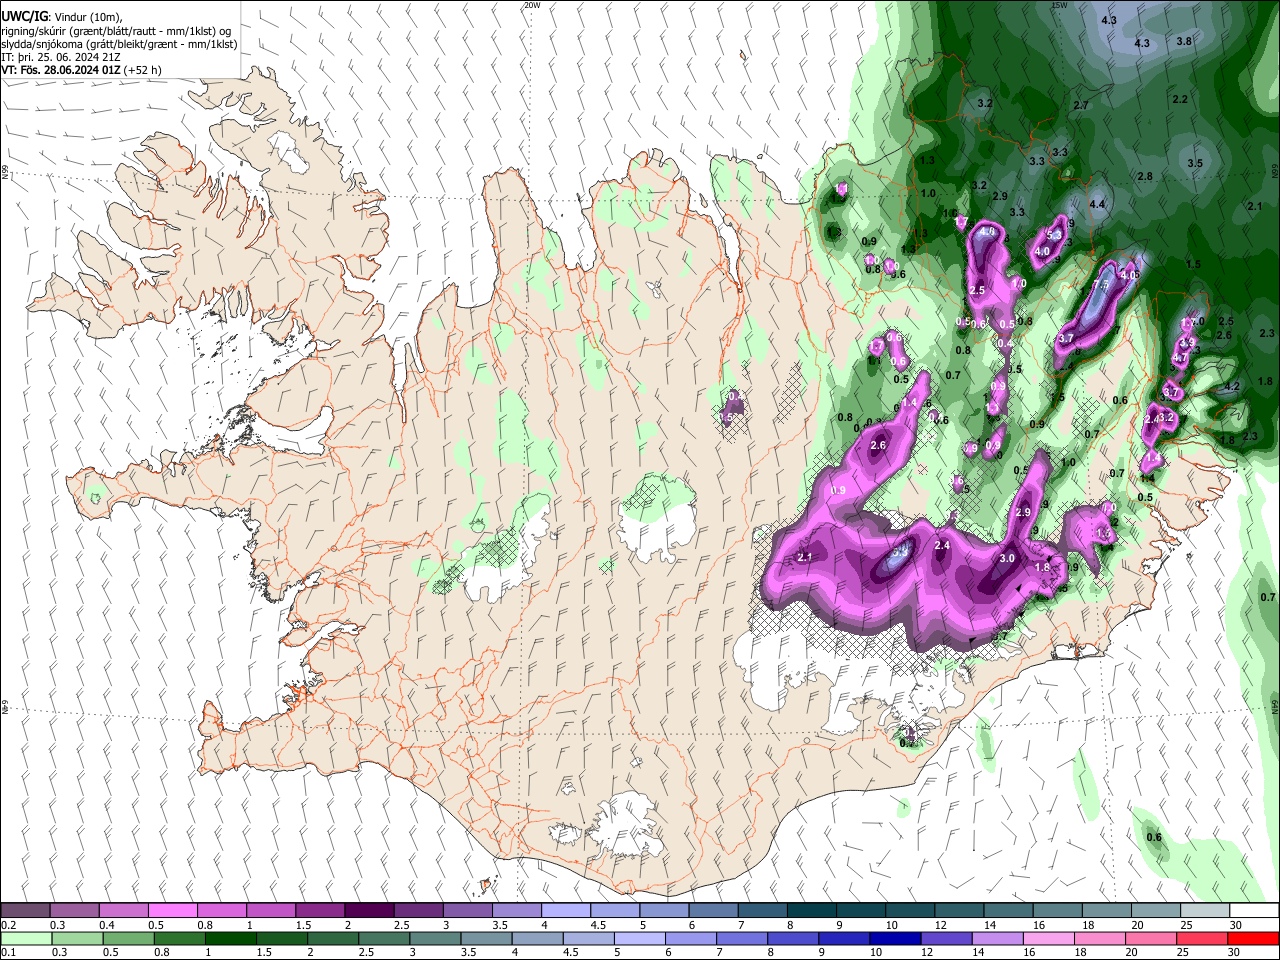This screenshot has width=1280, height=960.
Task: Select the dark green swatch between 1 and 1.5
Action: coord(229,938)
